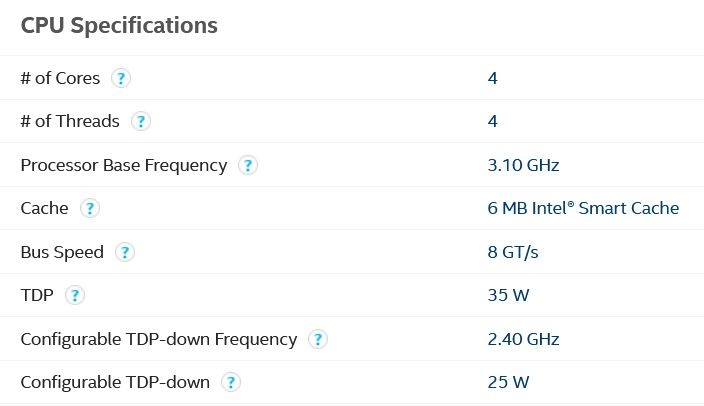Click the Cache row label
This screenshot has width=704, height=406.
(x=44, y=208)
